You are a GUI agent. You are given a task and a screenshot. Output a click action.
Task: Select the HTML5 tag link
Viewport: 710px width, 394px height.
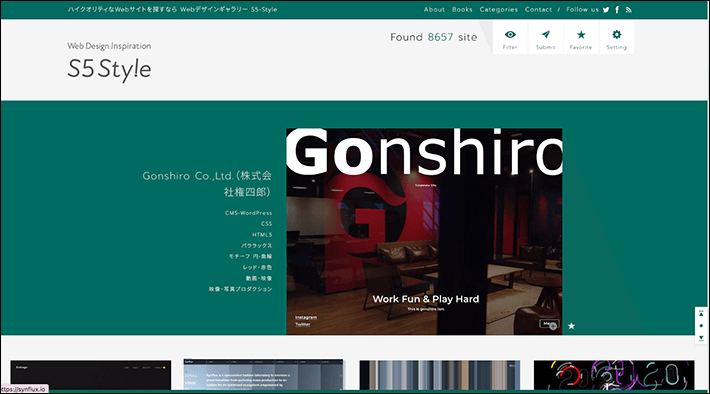coord(262,235)
